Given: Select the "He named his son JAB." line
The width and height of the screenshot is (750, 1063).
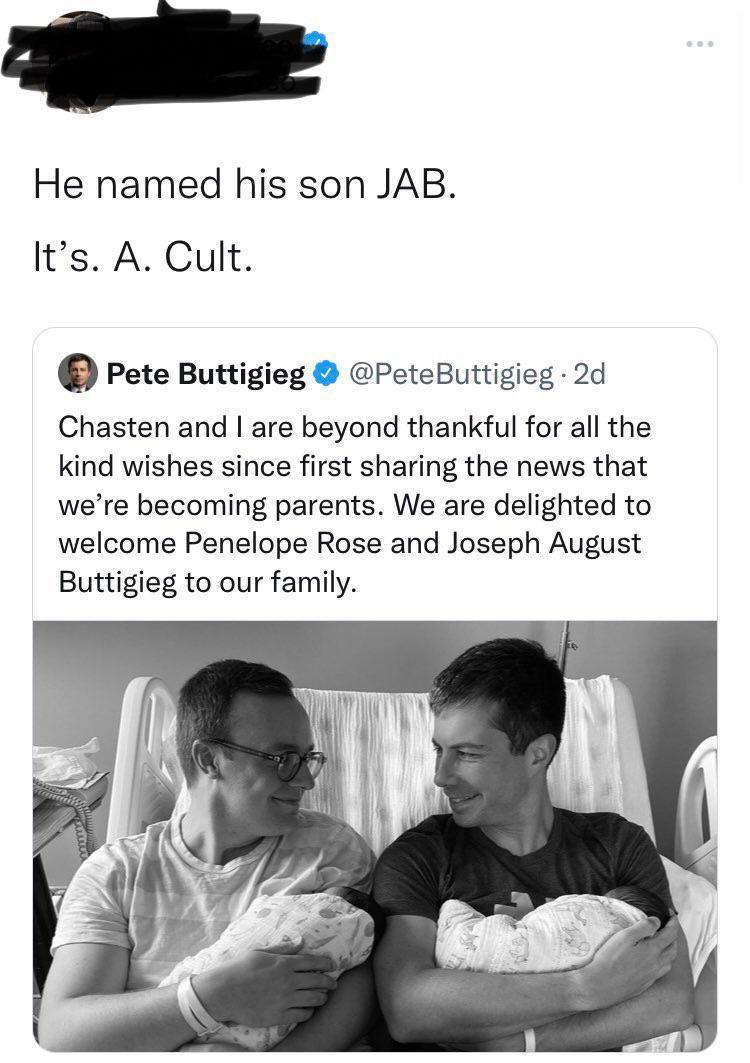Looking at the screenshot, I should 245,185.
